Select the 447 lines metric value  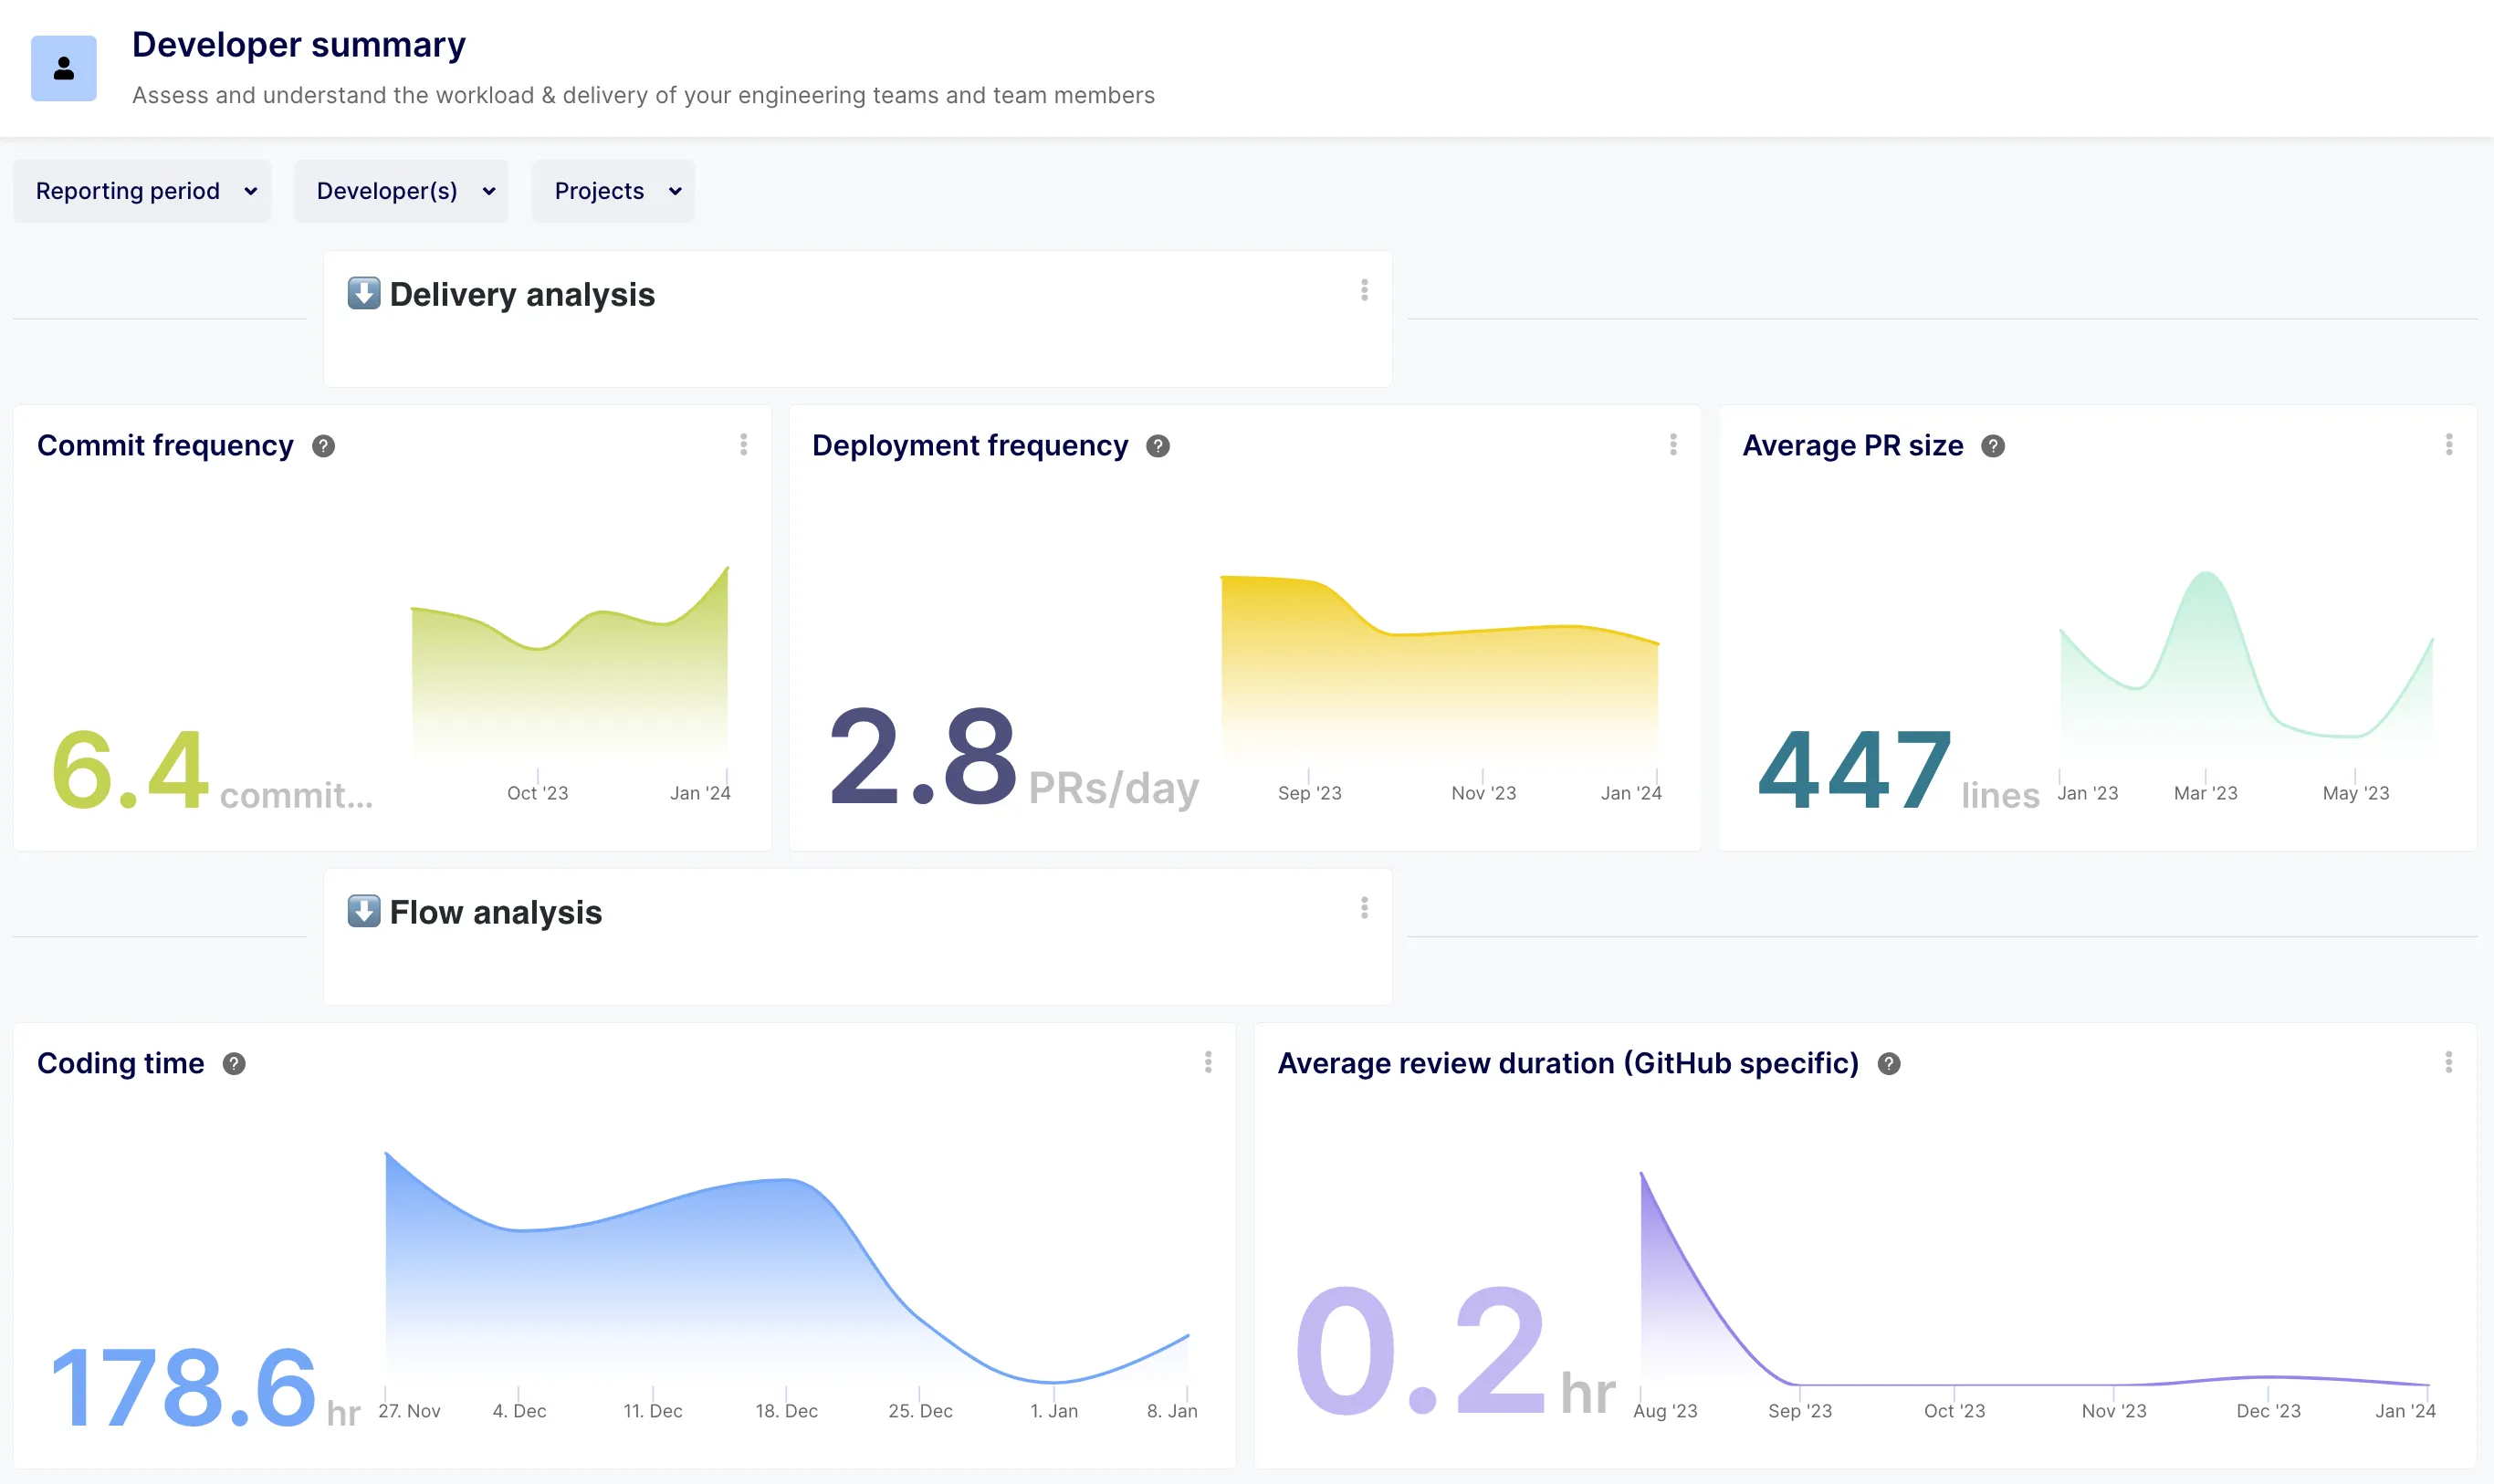[1854, 770]
